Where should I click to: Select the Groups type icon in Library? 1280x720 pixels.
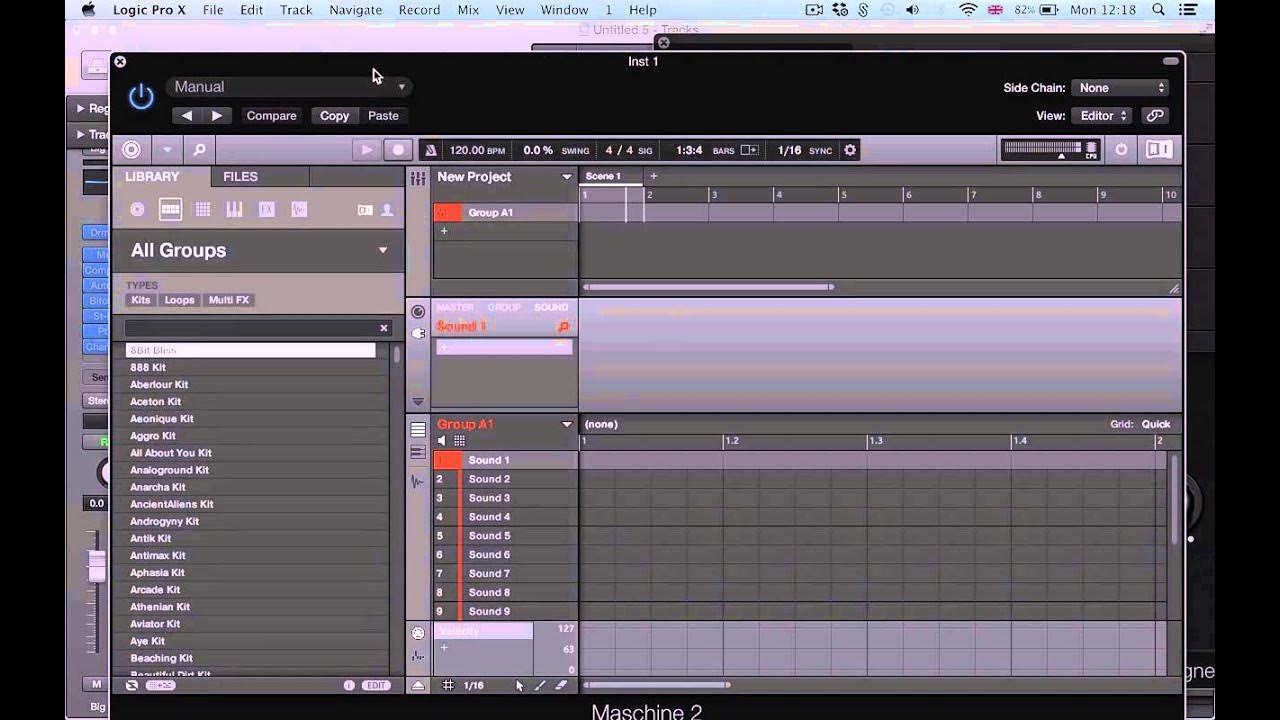(170, 209)
